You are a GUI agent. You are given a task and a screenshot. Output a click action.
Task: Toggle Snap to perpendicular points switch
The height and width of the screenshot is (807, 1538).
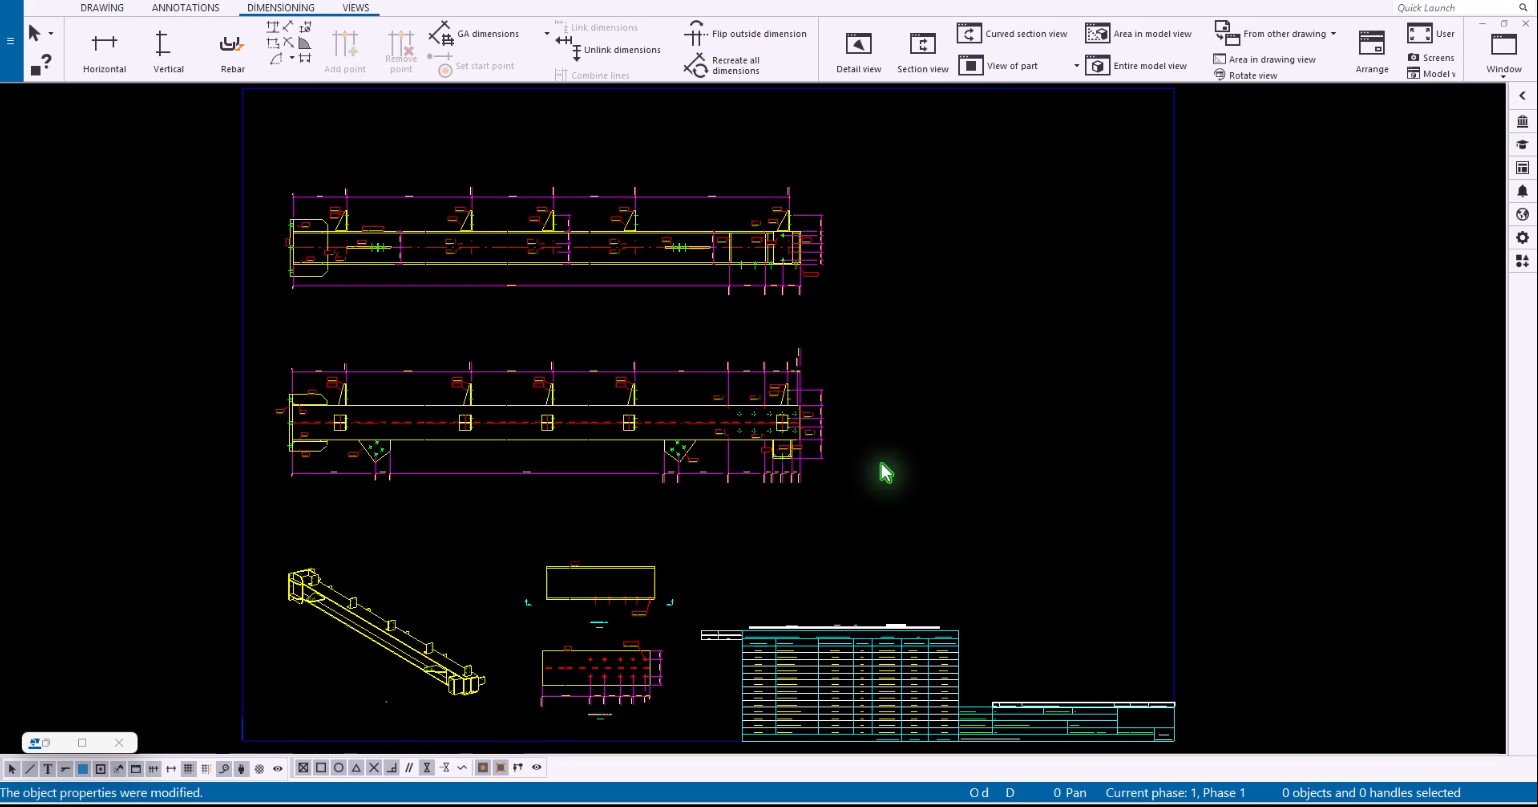point(392,768)
